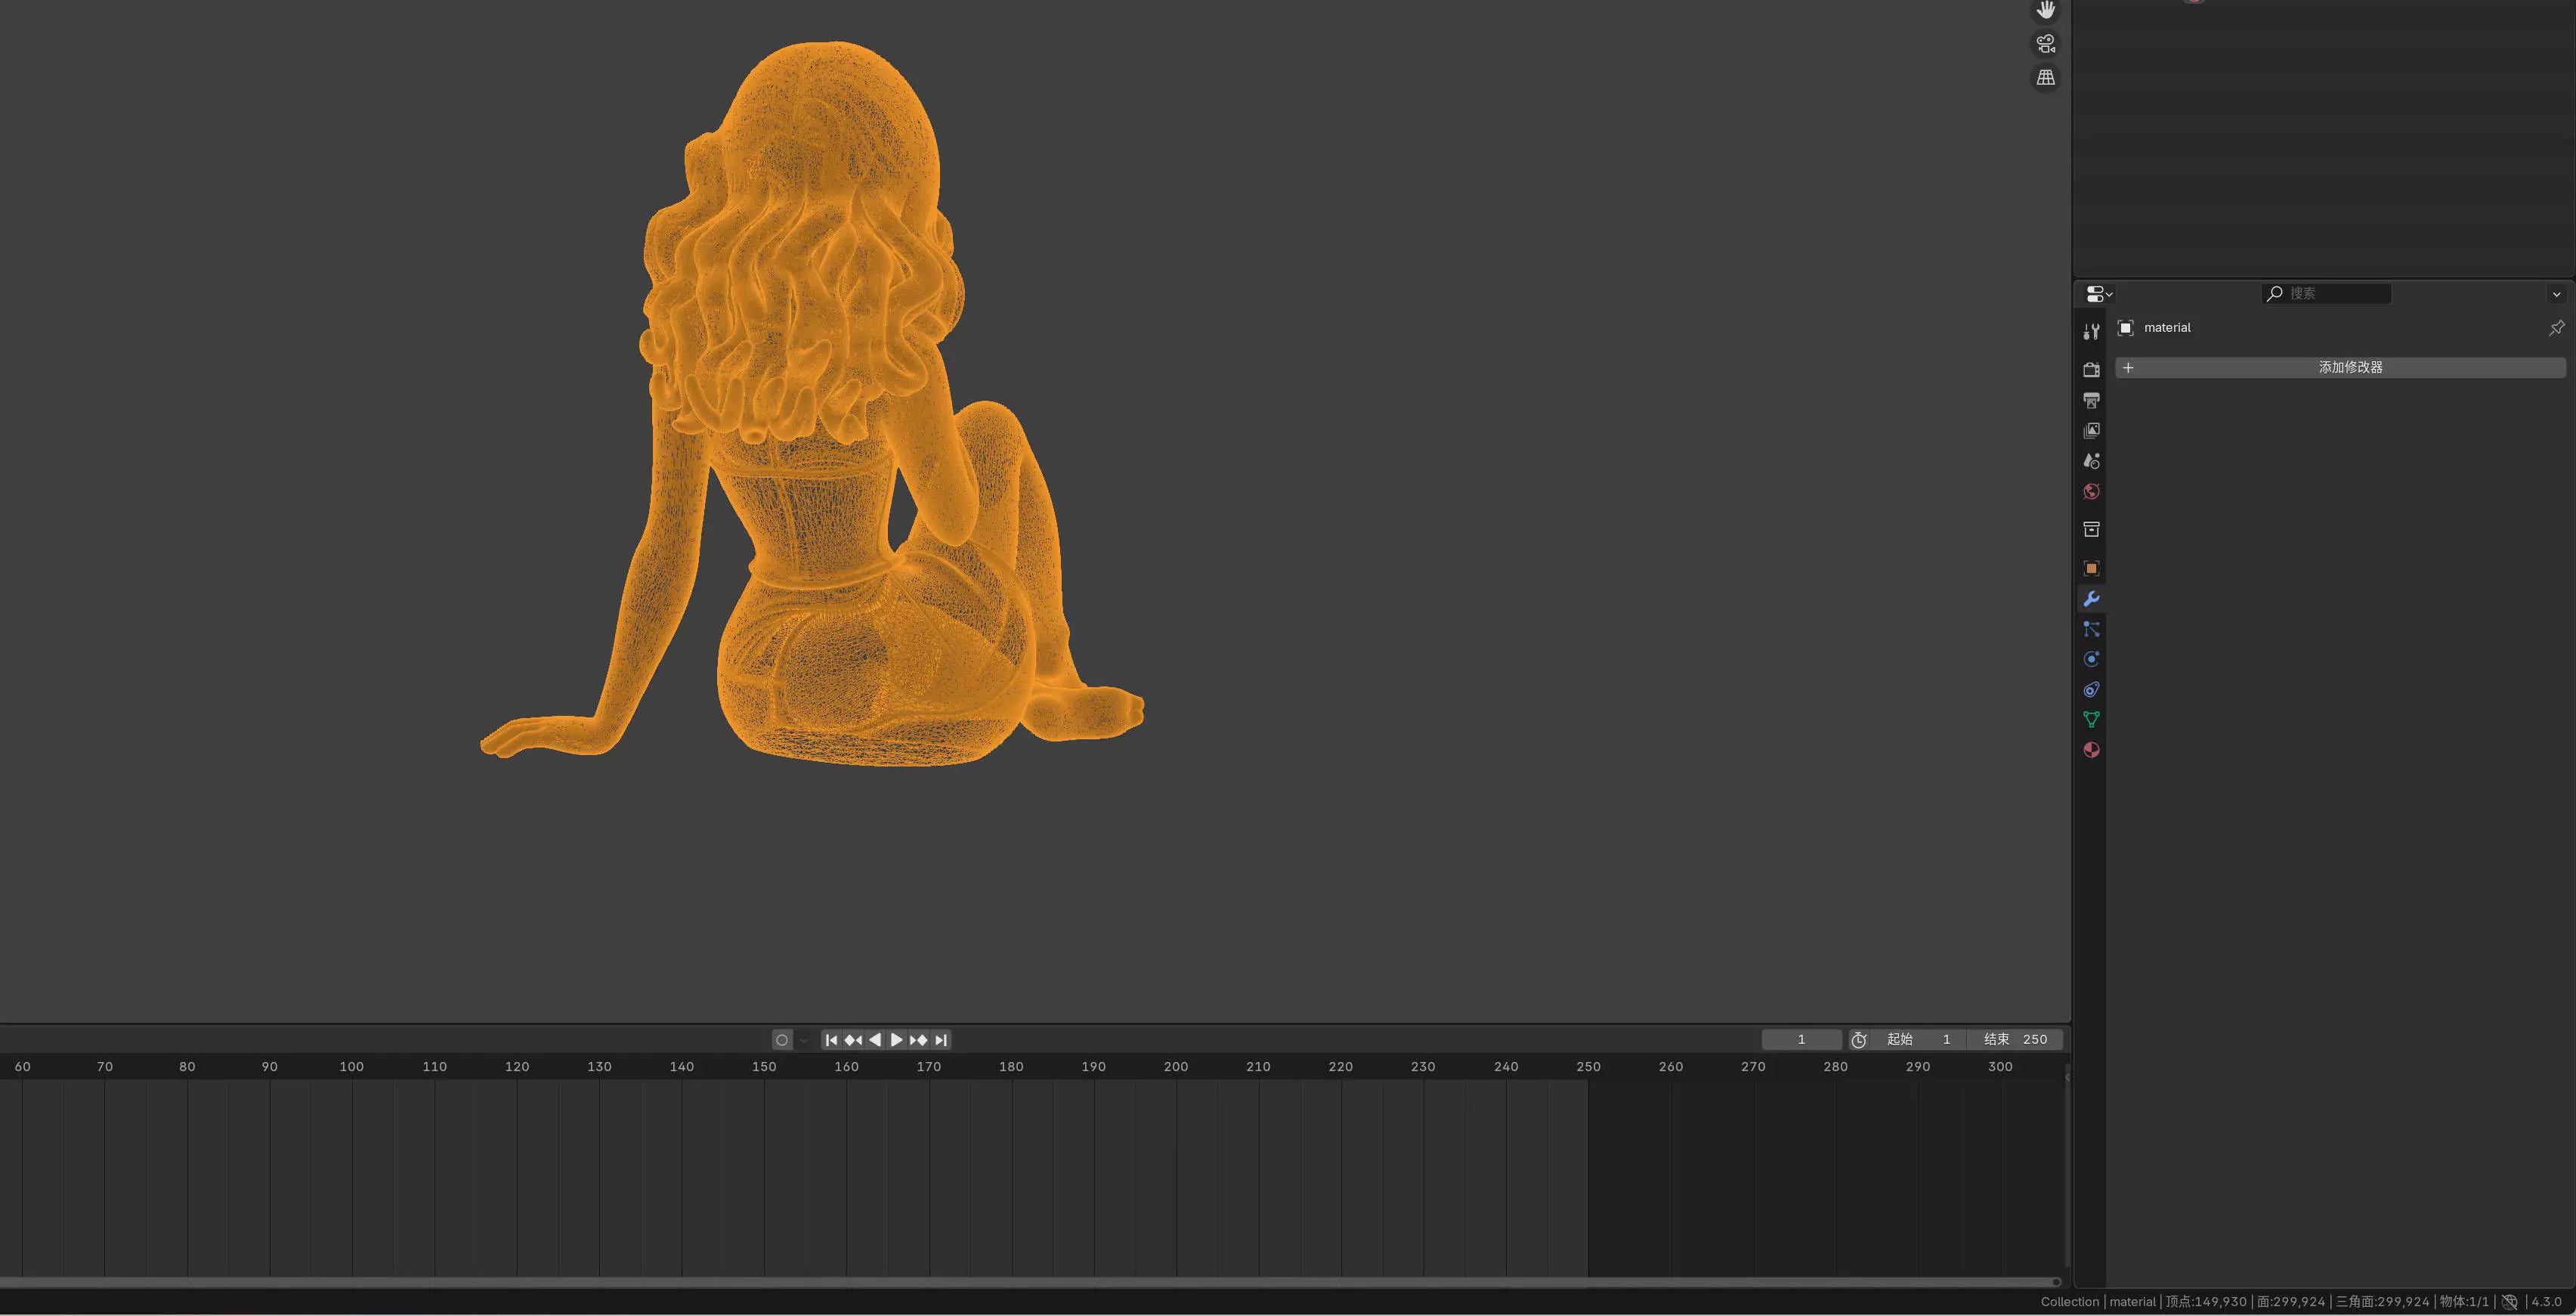Click the 面:299,924 face count
The height and width of the screenshot is (1316, 2576).
coord(2291,1302)
